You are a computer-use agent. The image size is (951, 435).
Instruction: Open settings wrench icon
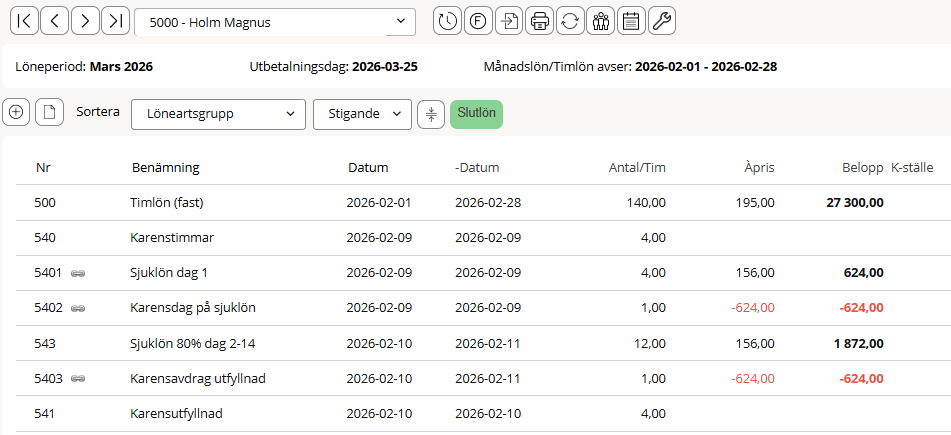point(661,21)
